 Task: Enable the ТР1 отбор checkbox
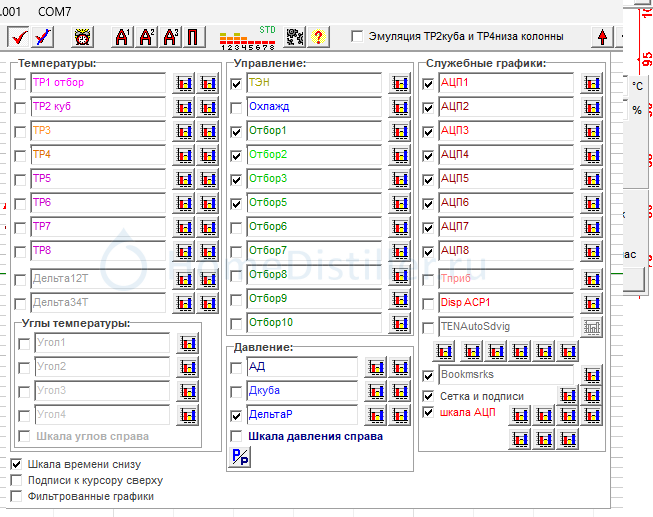tap(21, 84)
